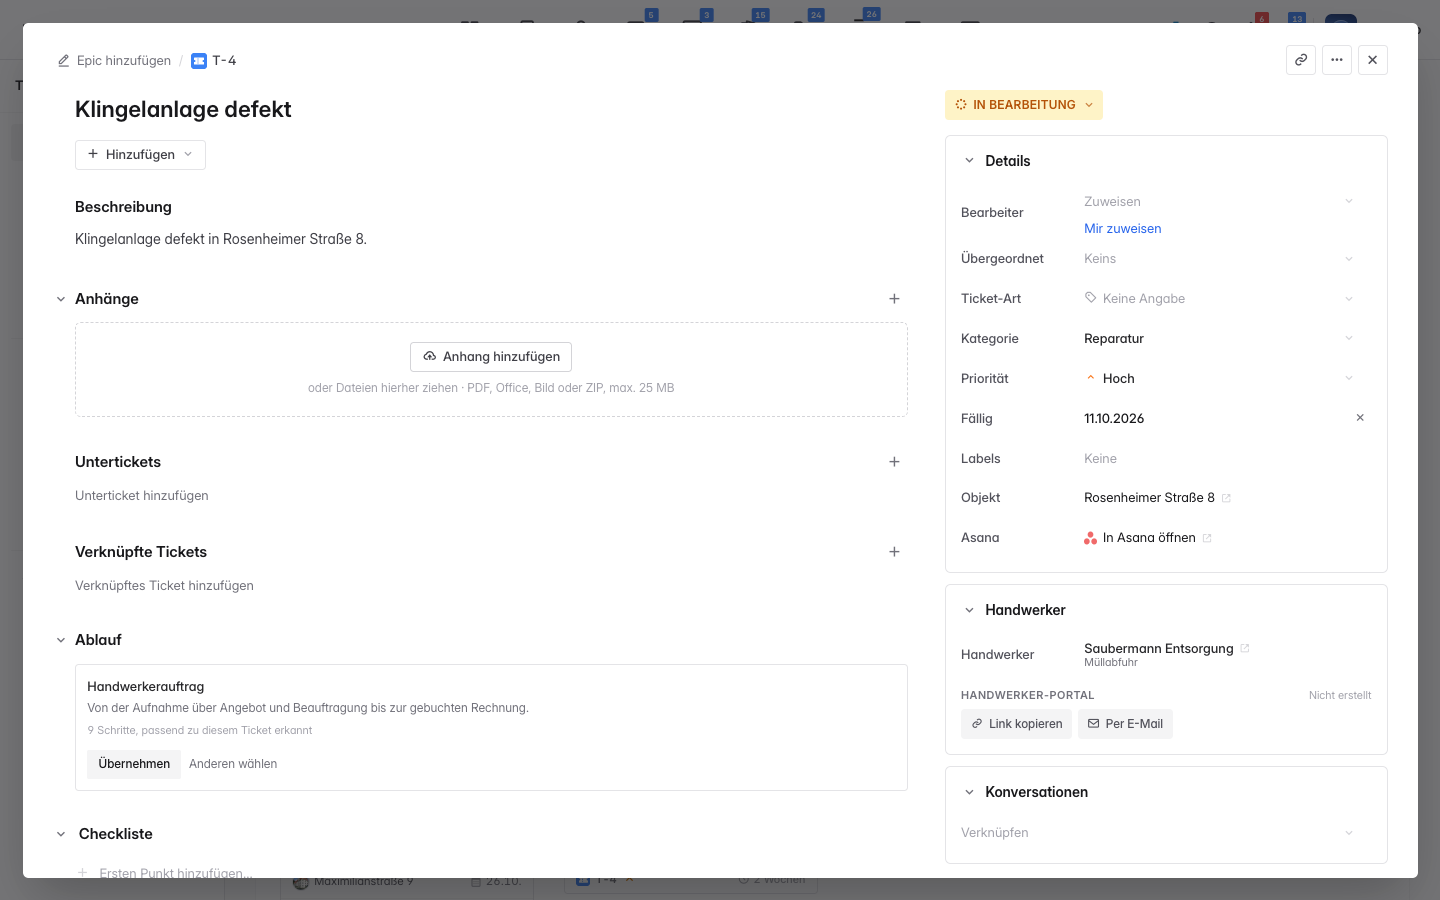
Task: Click the Verknüpftes Ticket hinzufügen field
Action: (164, 586)
